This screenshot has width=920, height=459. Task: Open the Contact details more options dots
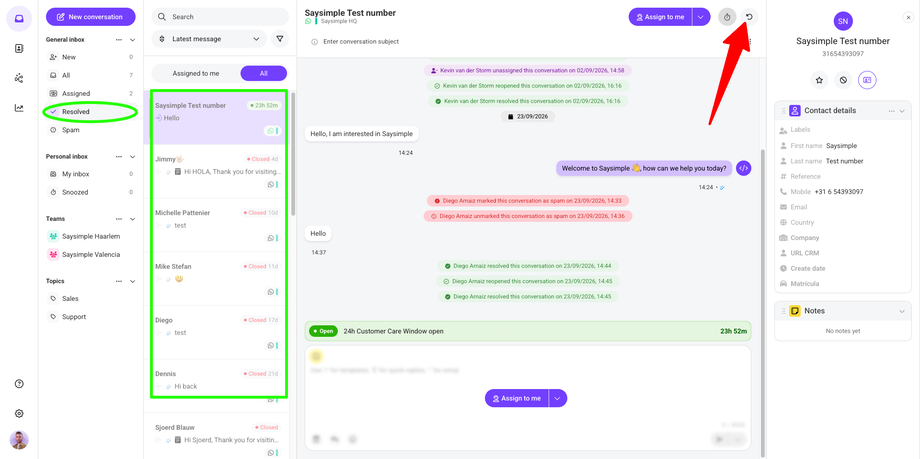click(892, 110)
